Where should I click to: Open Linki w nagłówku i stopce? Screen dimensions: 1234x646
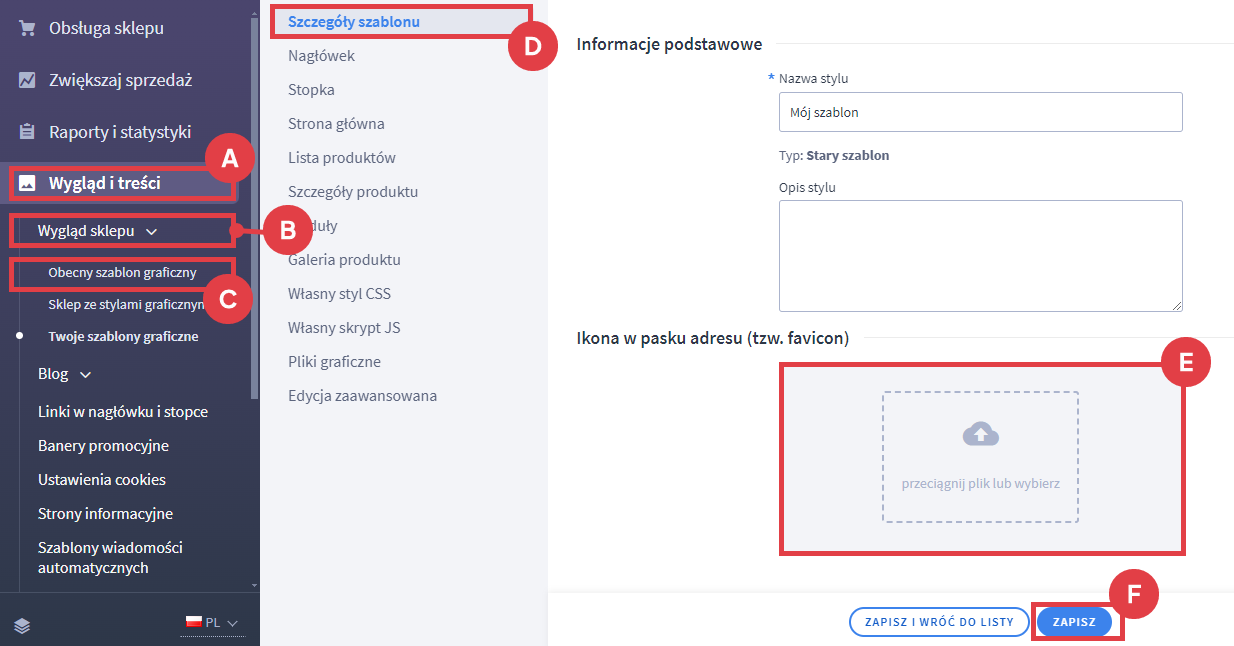123,412
